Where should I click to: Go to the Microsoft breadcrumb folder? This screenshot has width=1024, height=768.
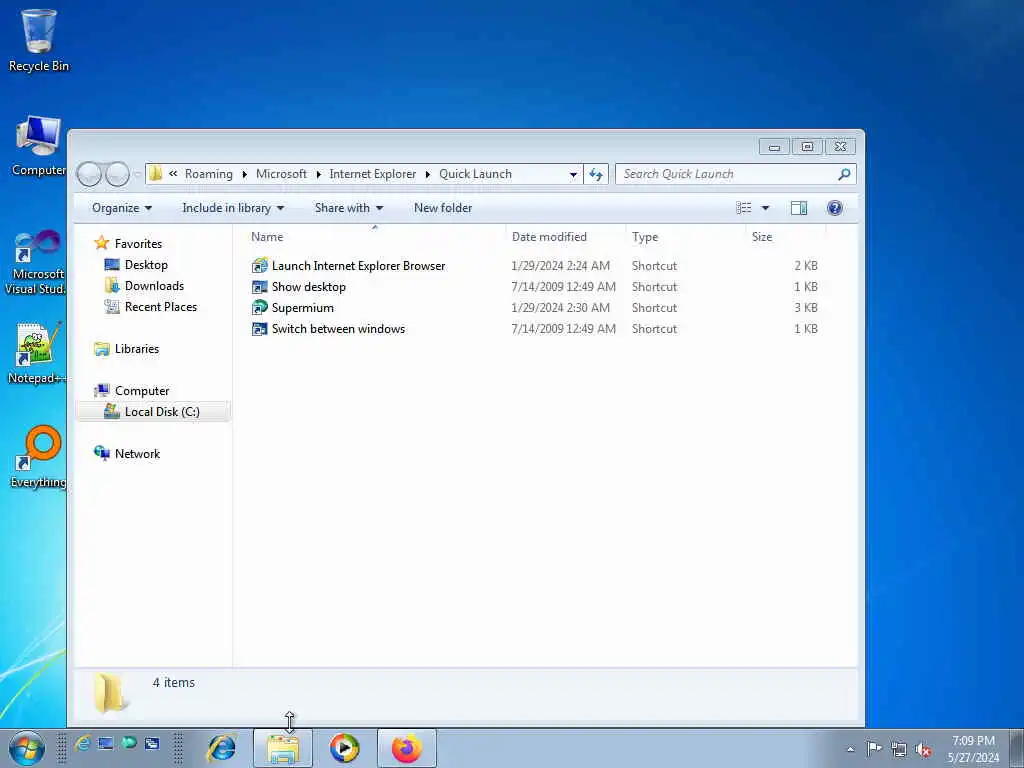click(281, 174)
